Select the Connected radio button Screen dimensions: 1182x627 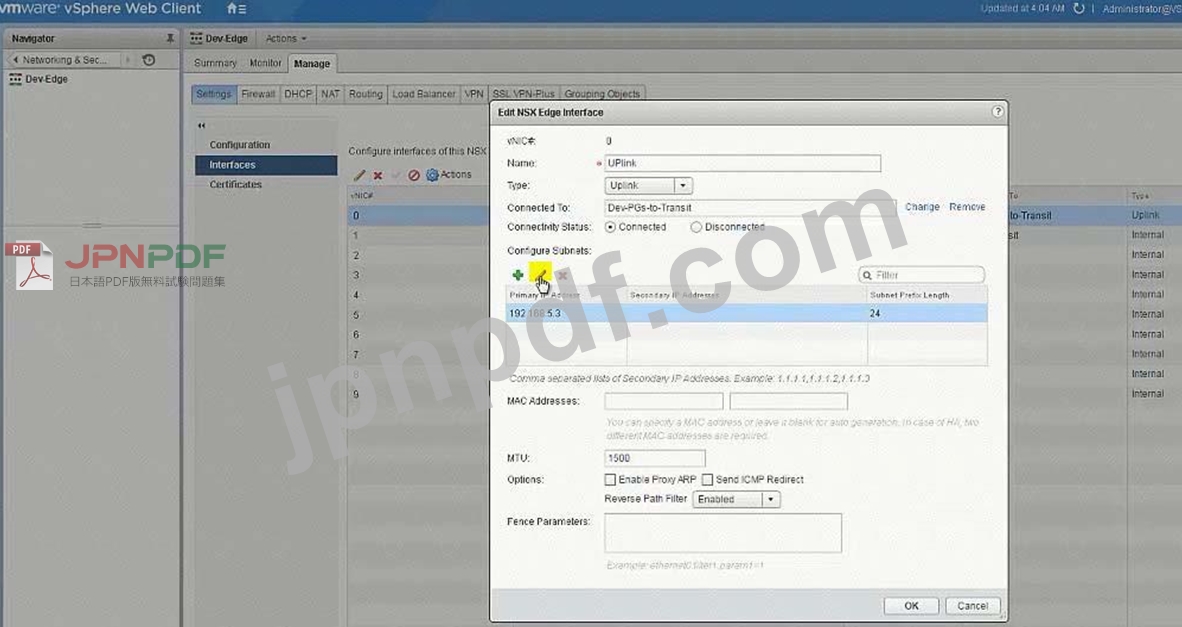click(611, 227)
